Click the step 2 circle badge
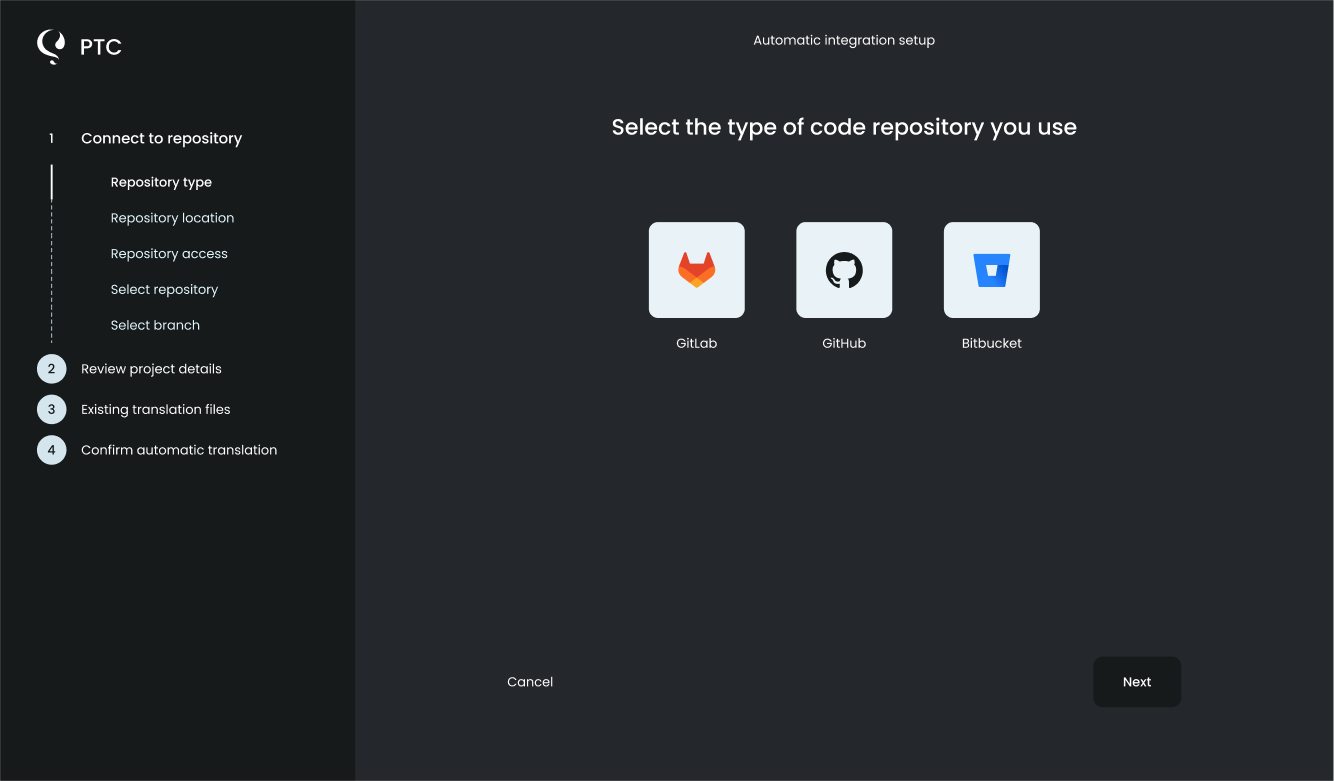 pyautogui.click(x=52, y=369)
